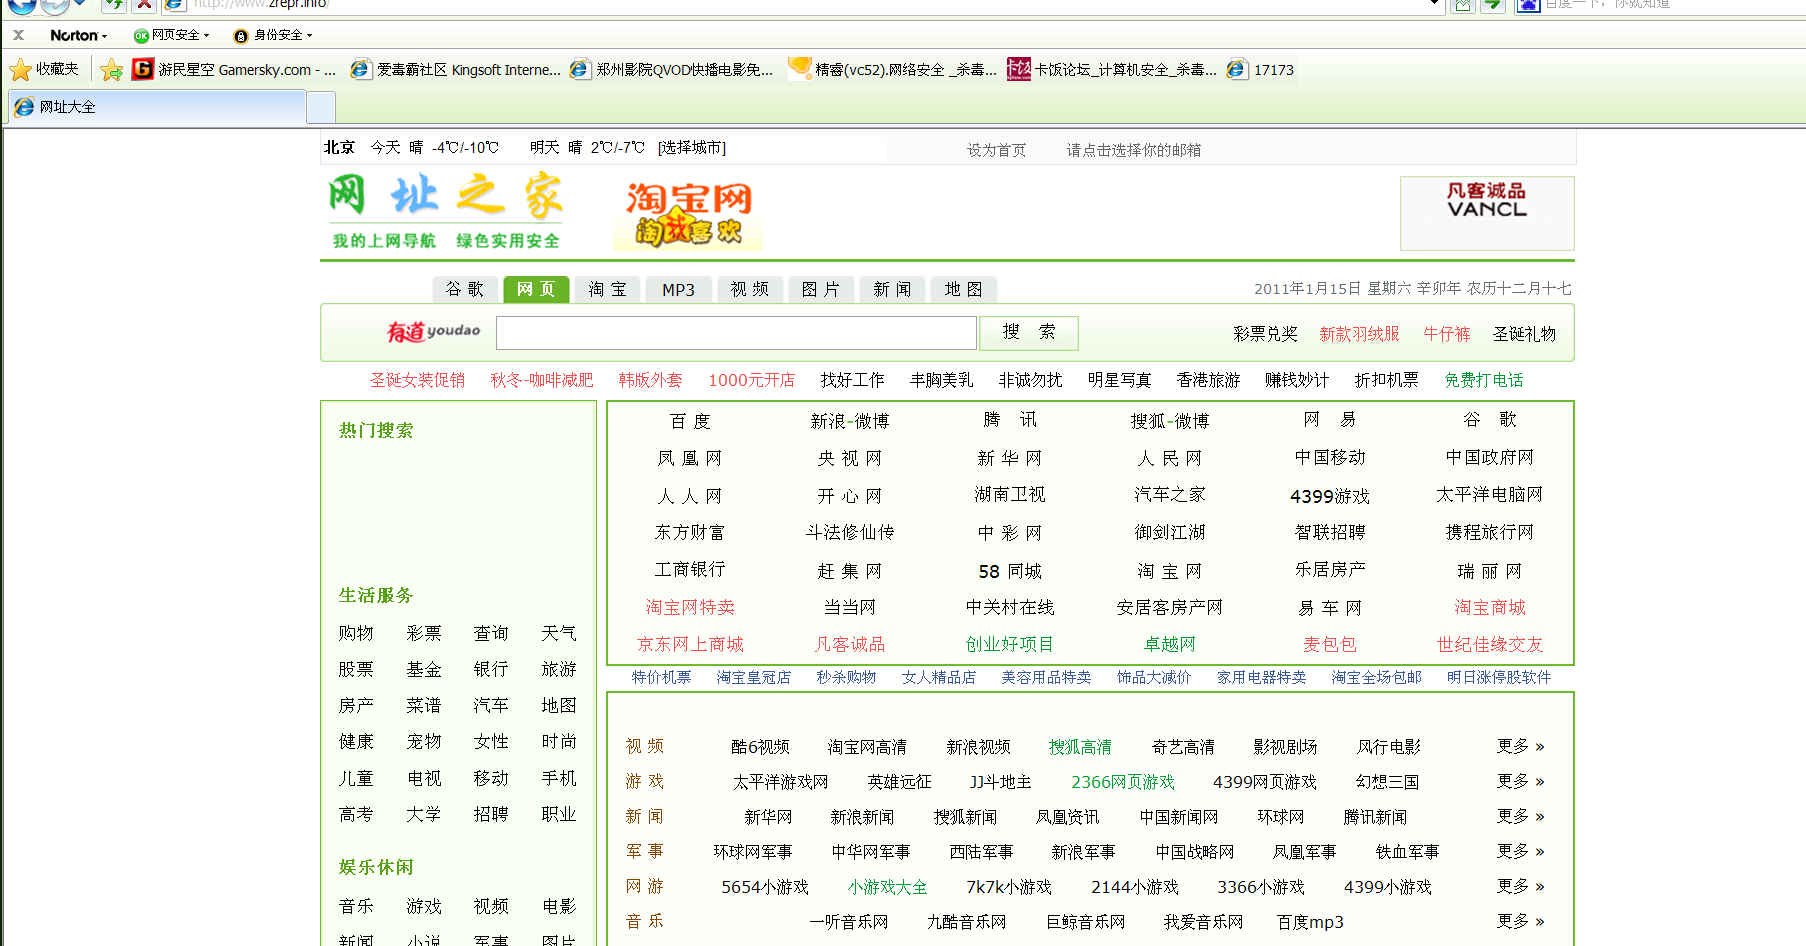Open the 4399游戏 site link
Image resolution: width=1806 pixels, height=946 pixels.
[1330, 496]
